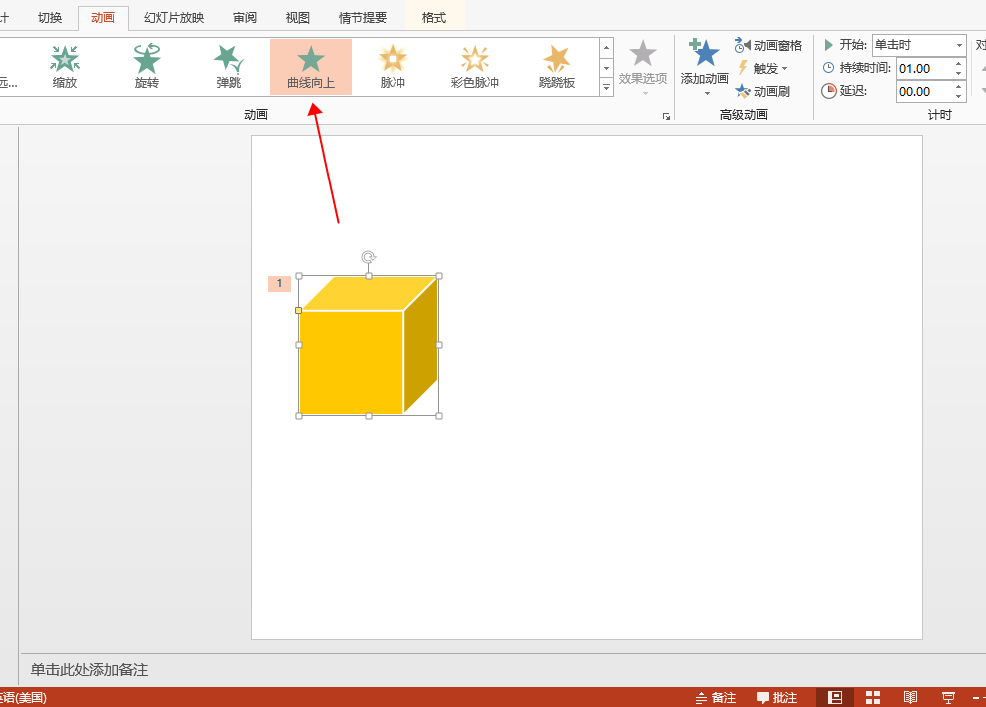Apply the 旋转 rotate animation
This screenshot has width=986, height=707.
[x=147, y=67]
